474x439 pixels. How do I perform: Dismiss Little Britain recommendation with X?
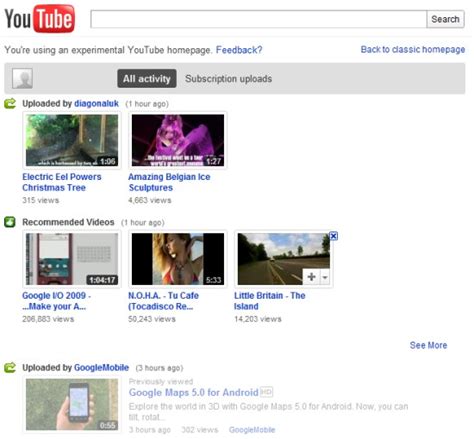tap(333, 236)
